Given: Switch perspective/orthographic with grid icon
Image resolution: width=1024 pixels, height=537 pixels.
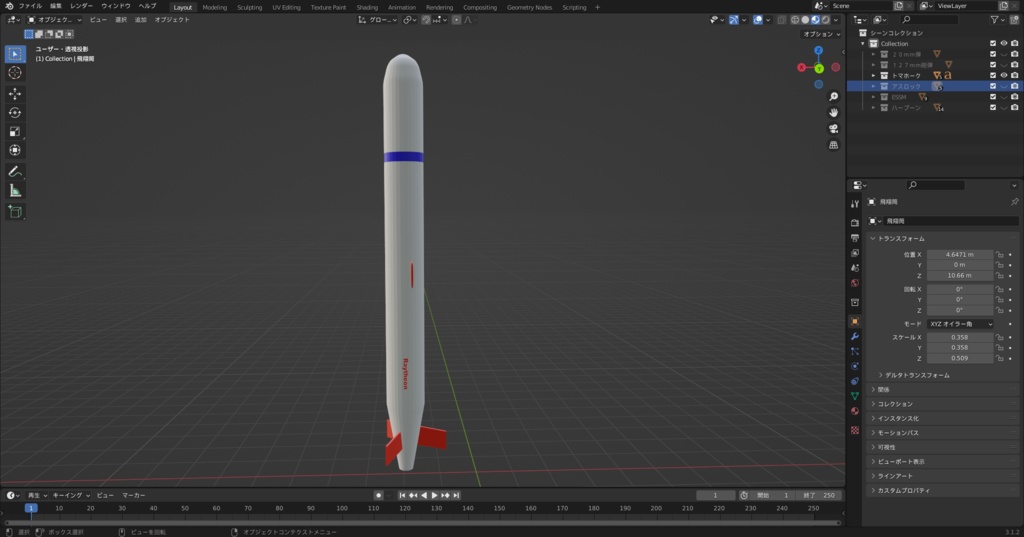Looking at the screenshot, I should pyautogui.click(x=833, y=145).
